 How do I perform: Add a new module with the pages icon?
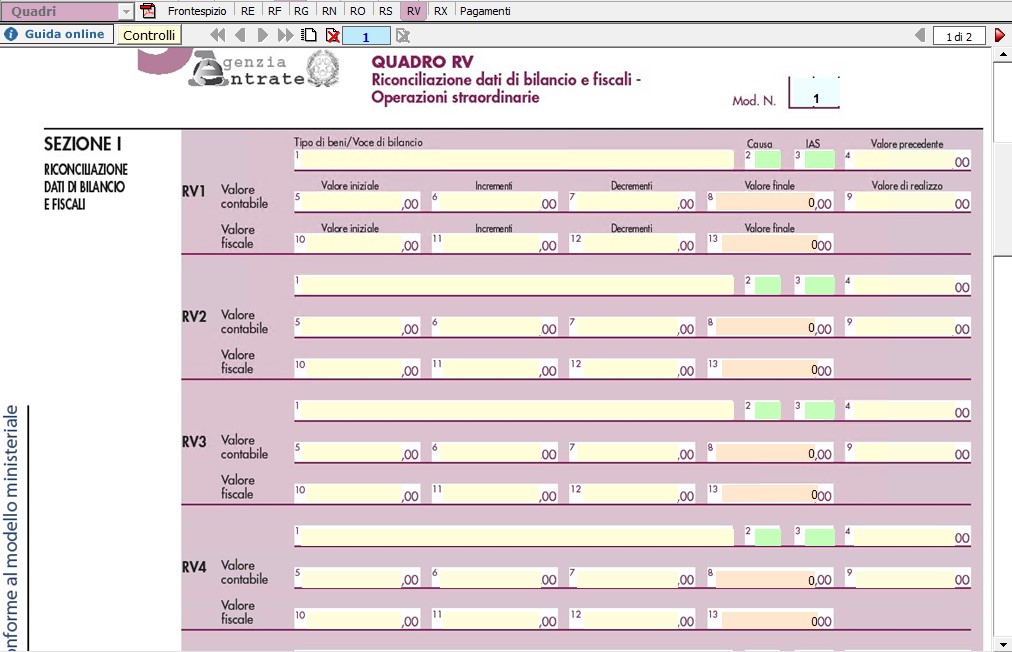pyautogui.click(x=309, y=35)
